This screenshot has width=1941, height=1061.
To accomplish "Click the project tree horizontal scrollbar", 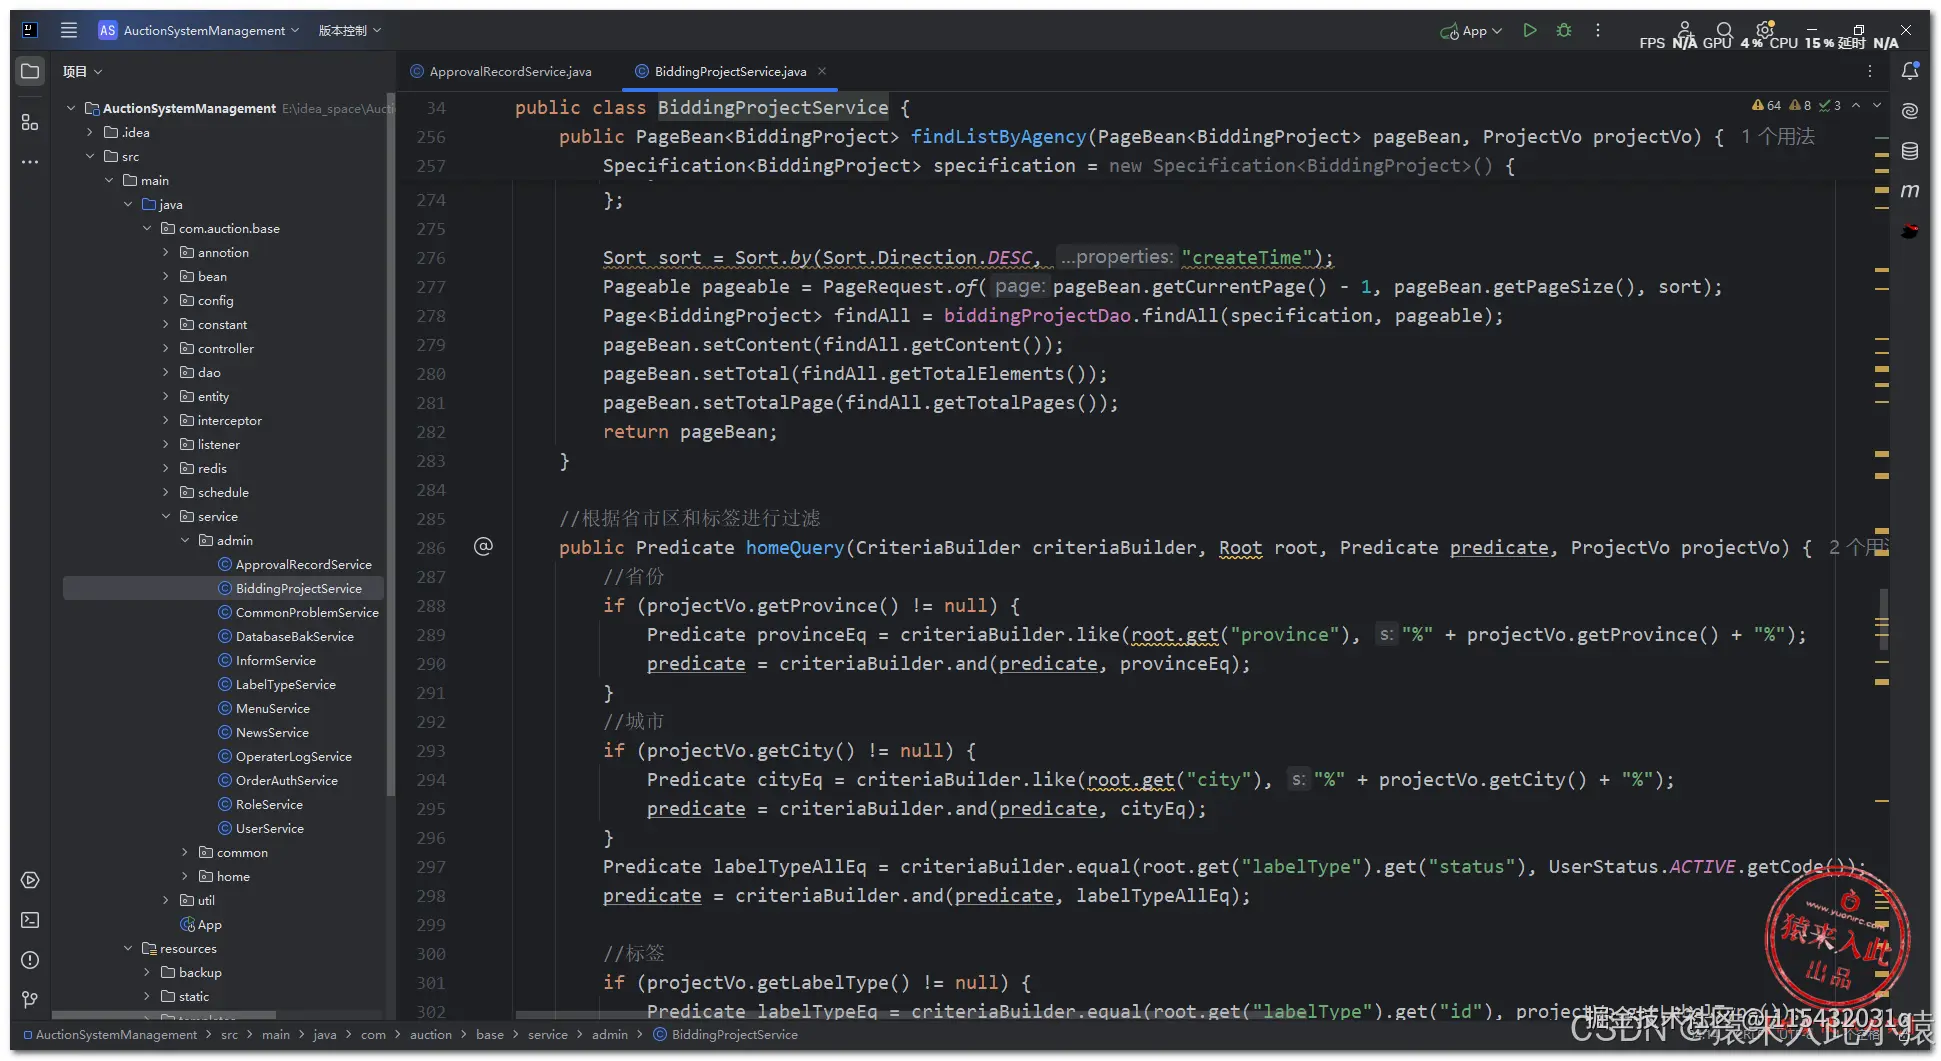I will pos(164,1015).
